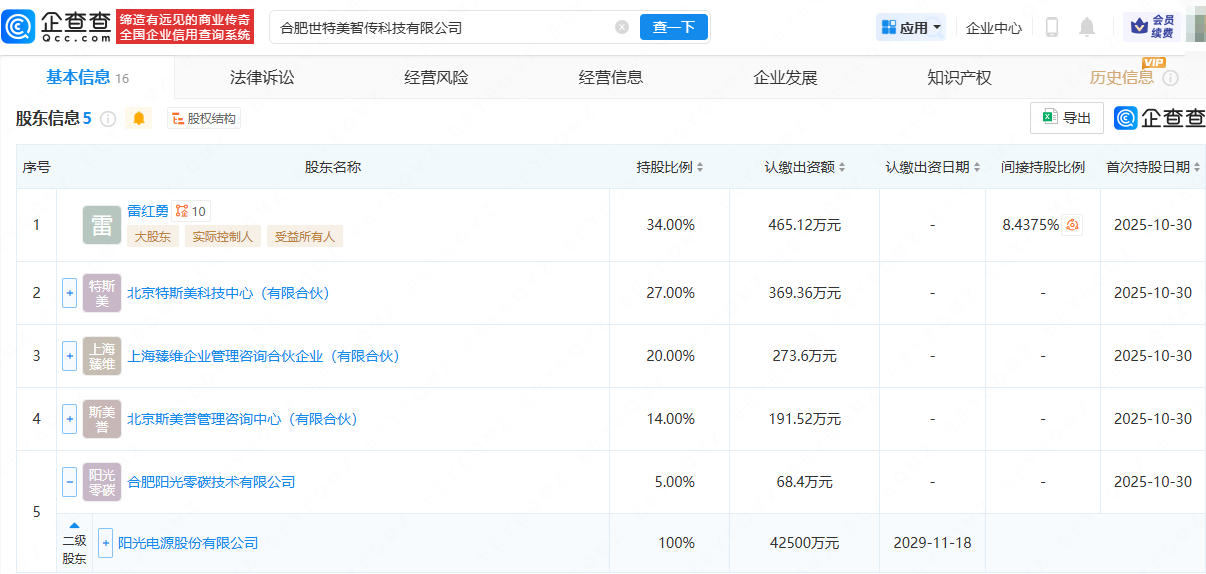The height and width of the screenshot is (574, 1206).
Task: Expand 北京特斯美科技中心 shareholder row
Action: click(x=69, y=293)
